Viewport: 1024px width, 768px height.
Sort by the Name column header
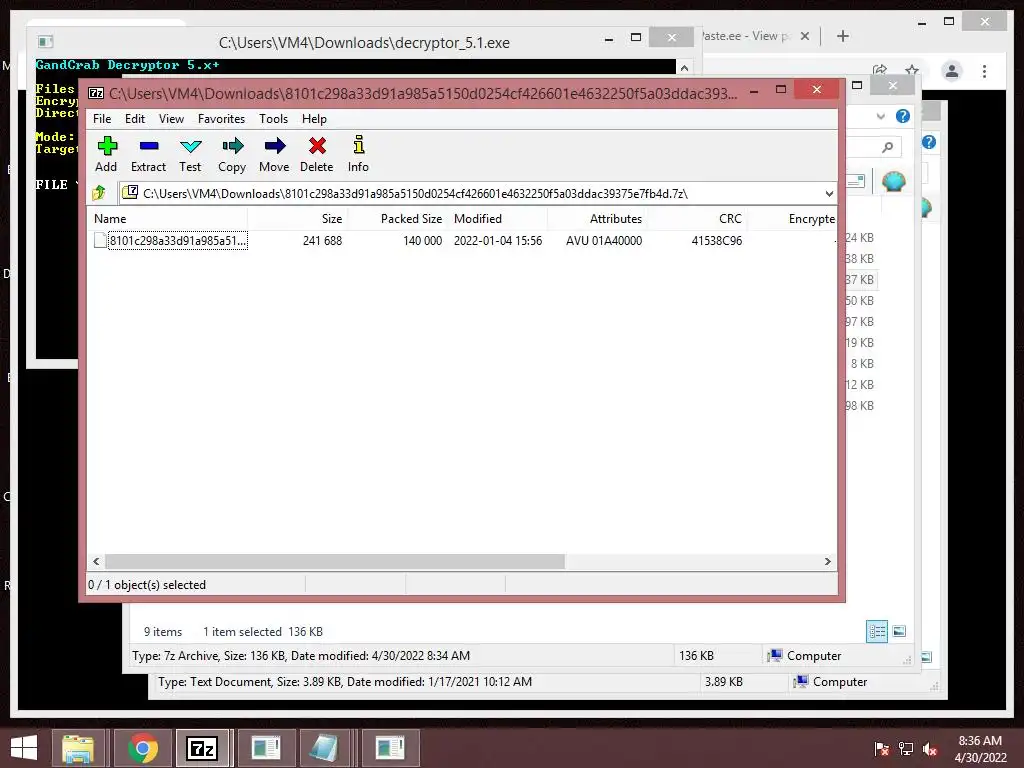[x=167, y=219]
